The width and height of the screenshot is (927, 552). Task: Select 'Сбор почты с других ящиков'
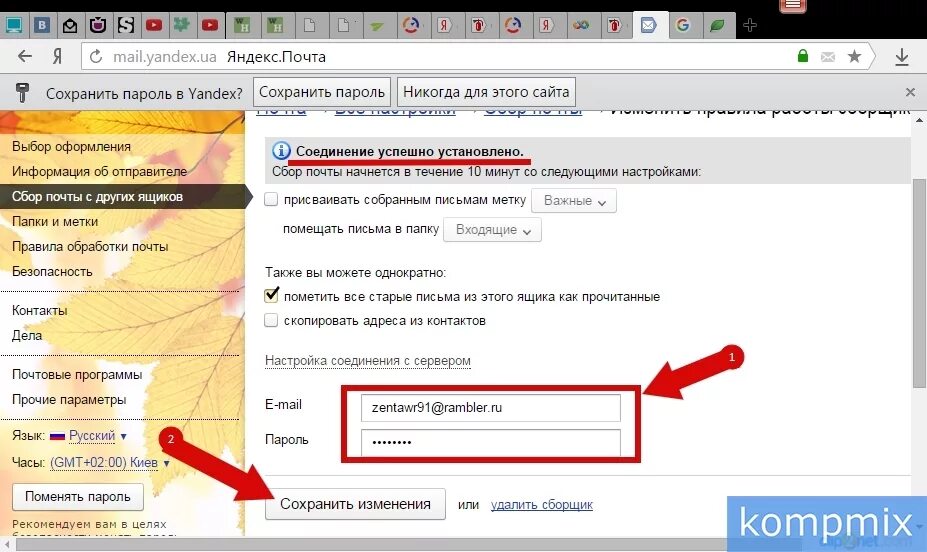[97, 197]
